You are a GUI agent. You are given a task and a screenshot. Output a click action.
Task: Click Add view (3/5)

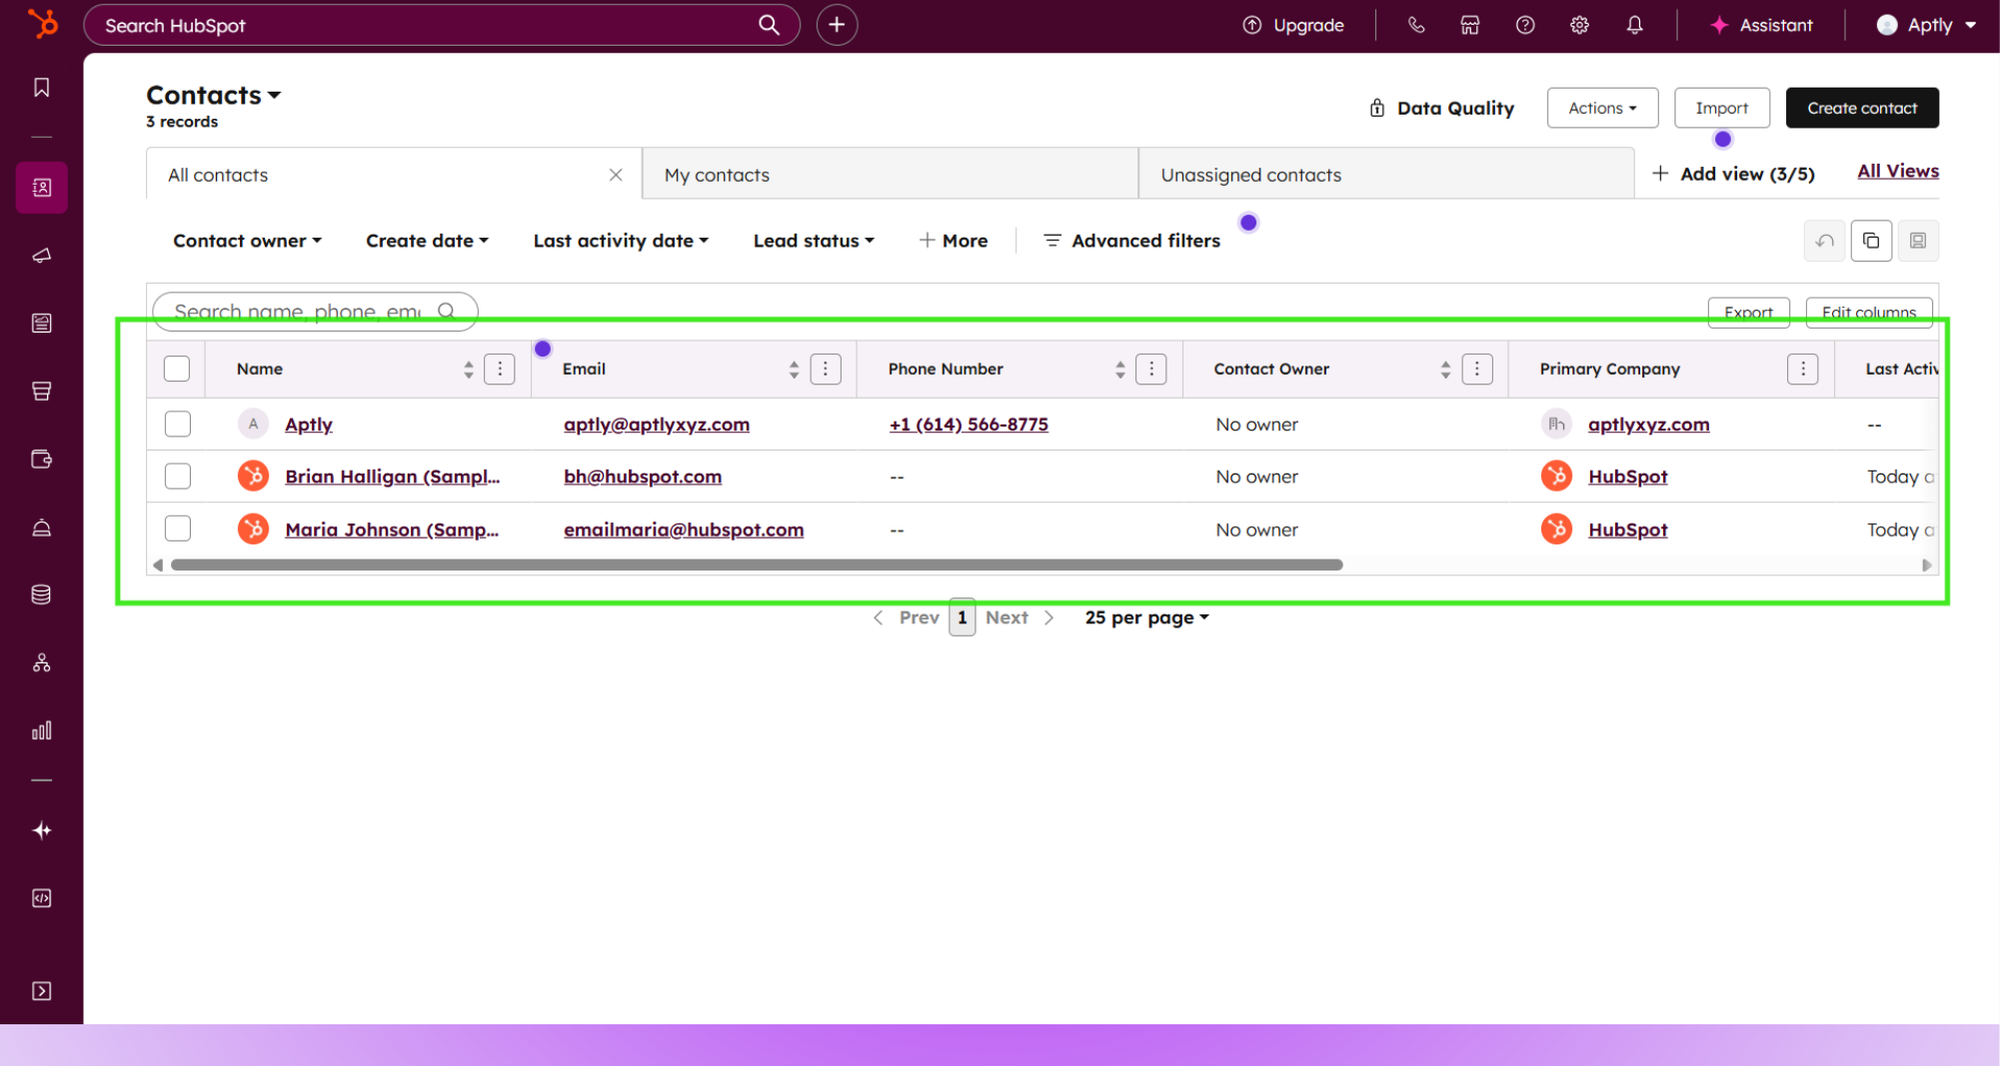[x=1733, y=174]
